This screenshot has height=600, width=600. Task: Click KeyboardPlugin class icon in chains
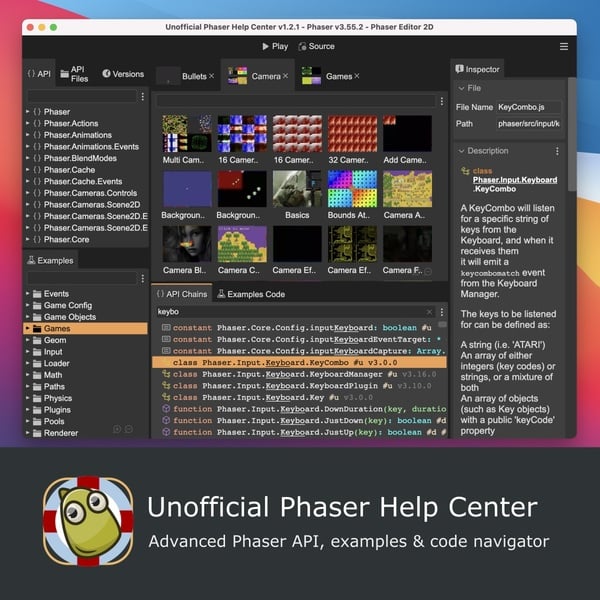(166, 385)
